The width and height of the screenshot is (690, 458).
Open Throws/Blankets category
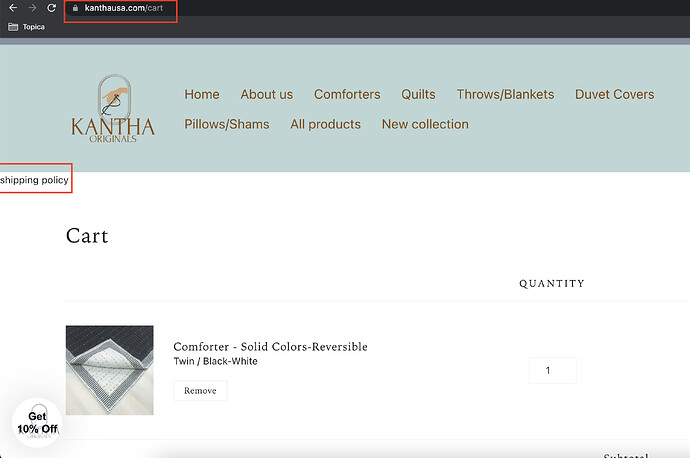click(x=505, y=94)
